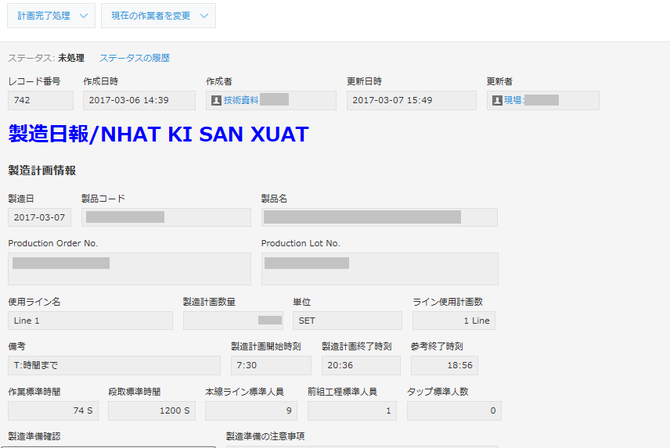
Task: Click the 単位 field showing SET
Action: [x=347, y=321]
